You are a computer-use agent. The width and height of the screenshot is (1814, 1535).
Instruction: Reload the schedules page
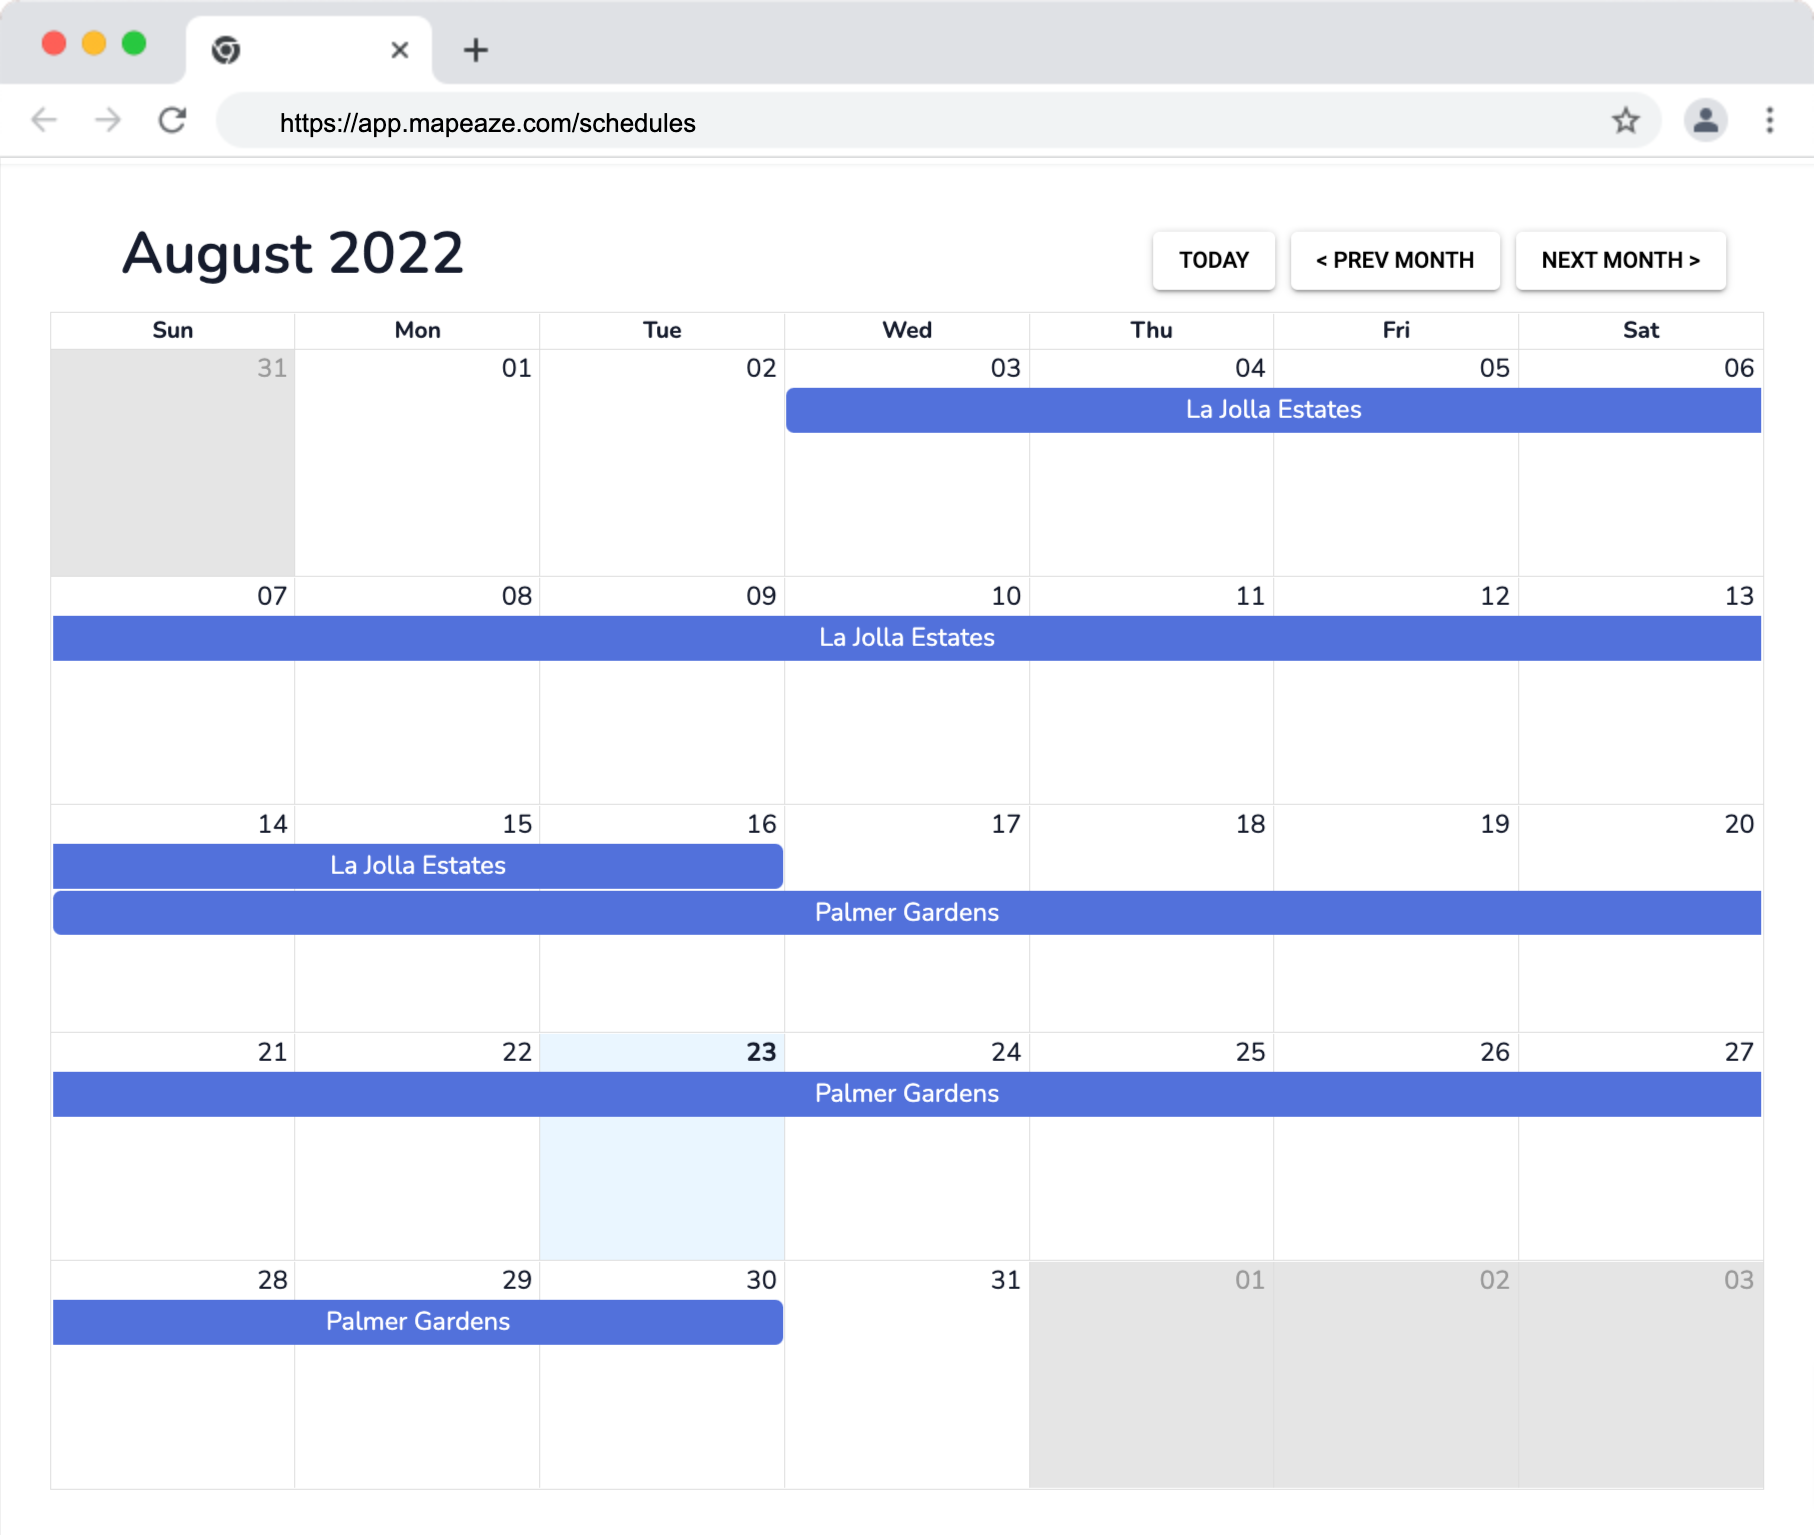tap(173, 121)
